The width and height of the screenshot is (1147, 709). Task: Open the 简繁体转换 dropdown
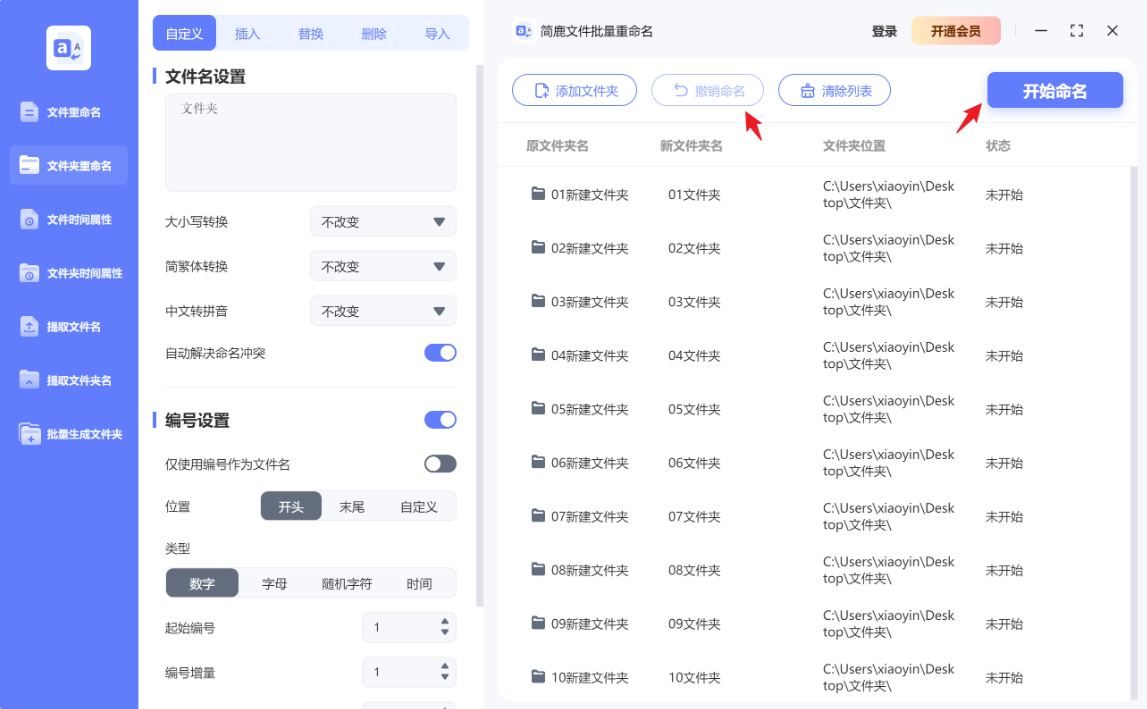[383, 266]
